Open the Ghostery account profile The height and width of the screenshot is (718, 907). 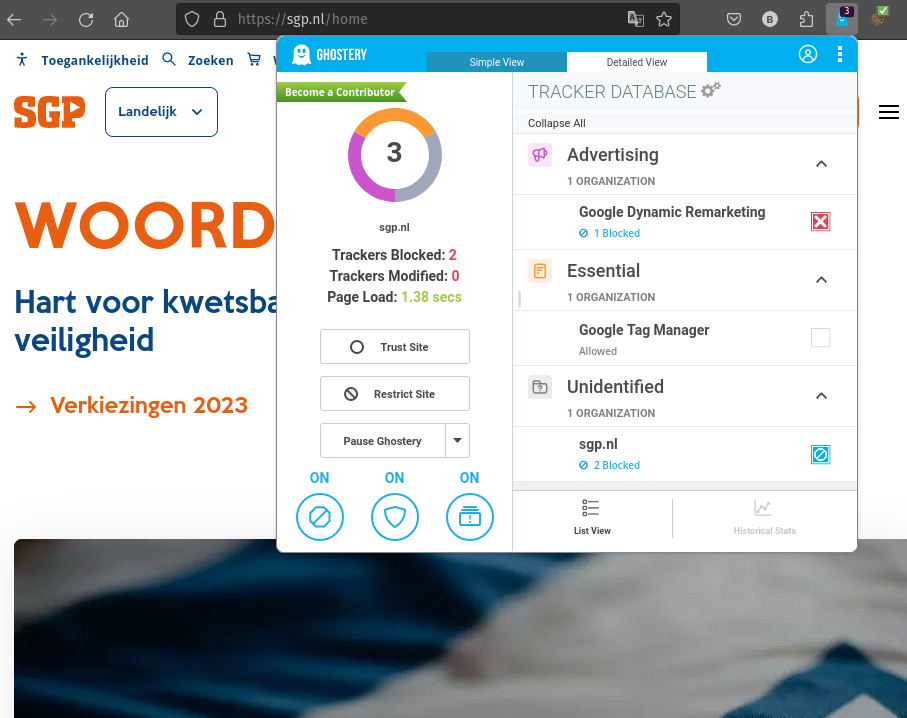pos(808,54)
